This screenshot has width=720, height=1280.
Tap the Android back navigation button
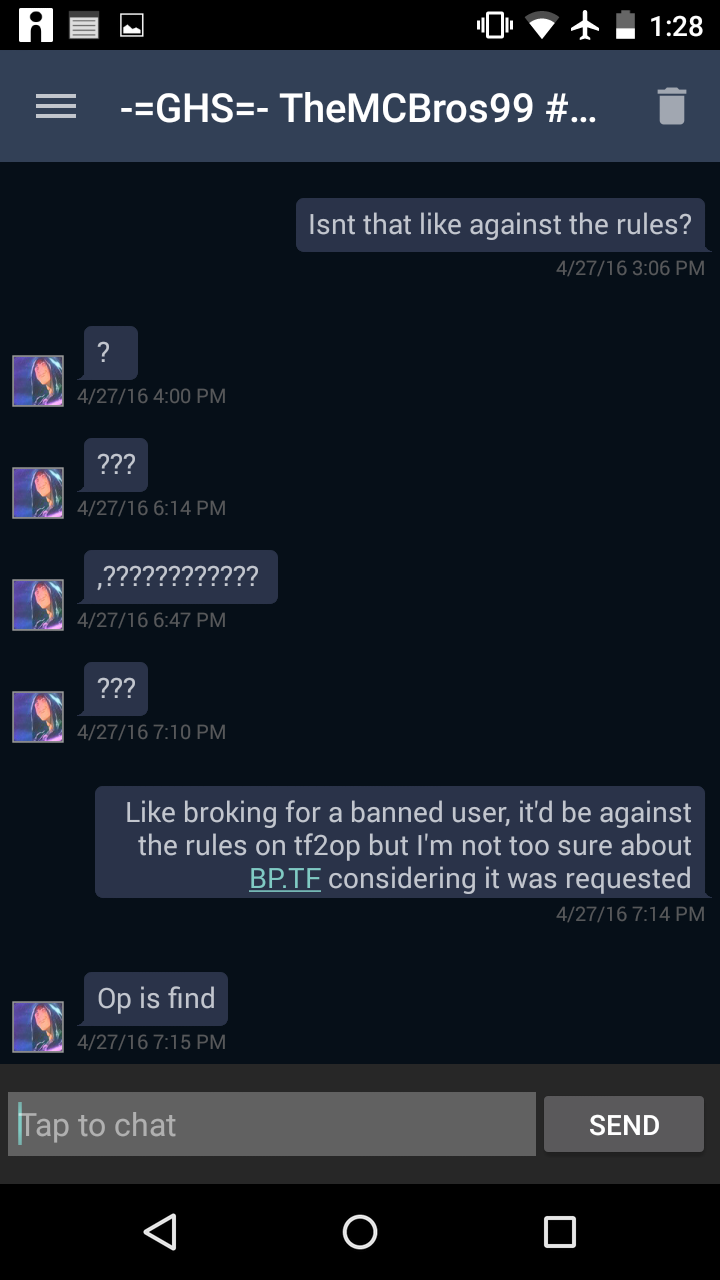[x=160, y=1232]
